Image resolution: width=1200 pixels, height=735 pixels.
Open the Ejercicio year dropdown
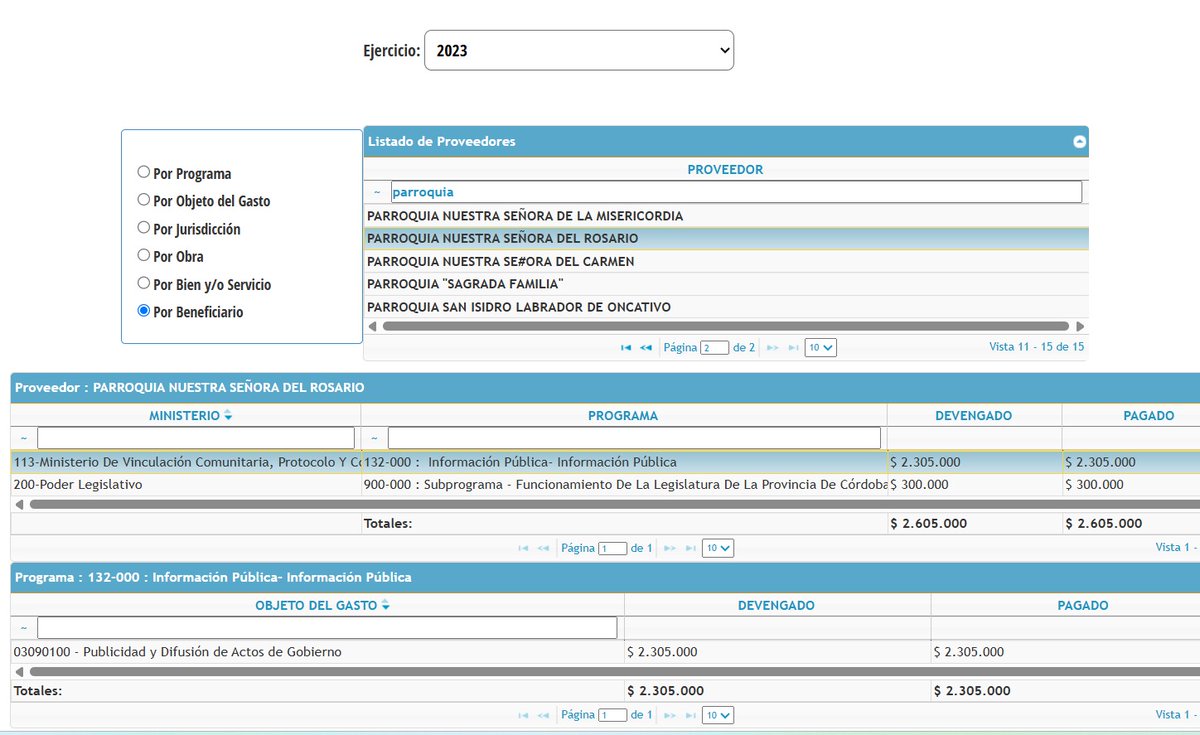pyautogui.click(x=578, y=49)
